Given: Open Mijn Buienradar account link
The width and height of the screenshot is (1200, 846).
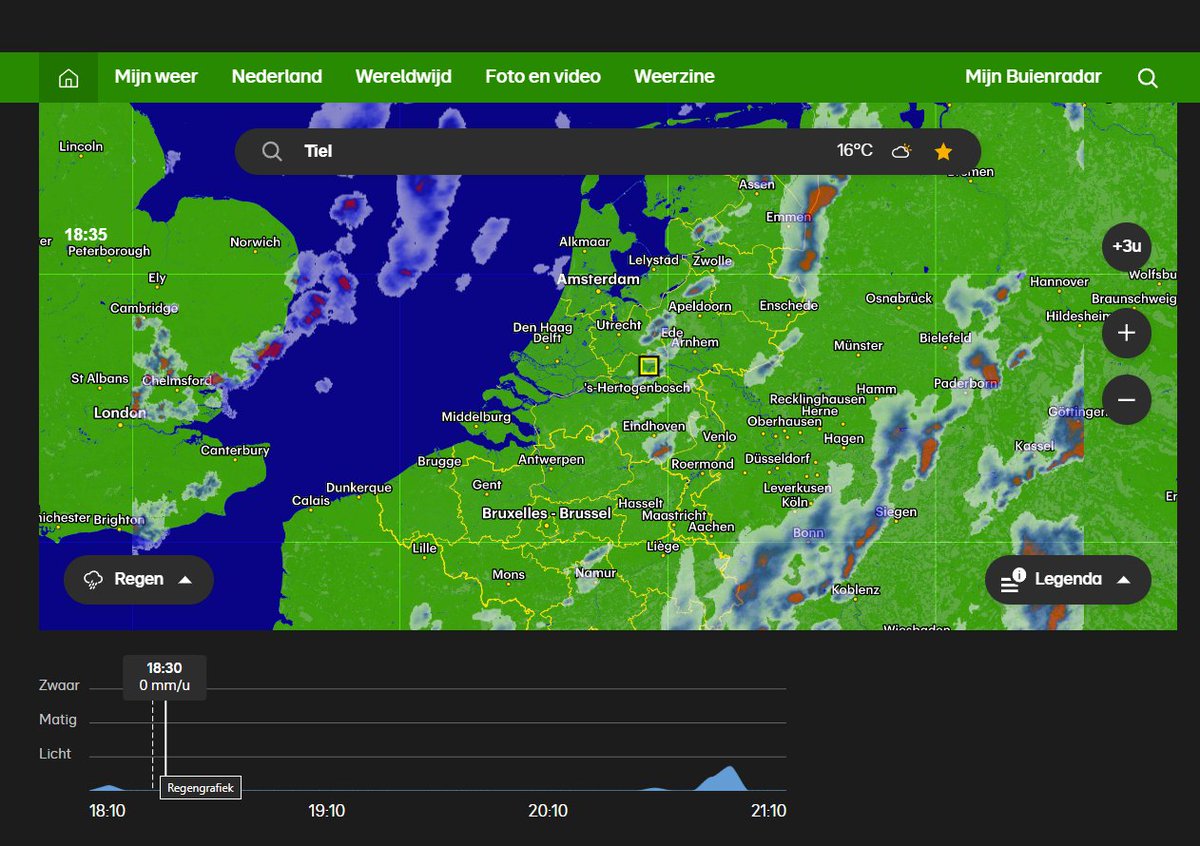Looking at the screenshot, I should click(x=1033, y=77).
